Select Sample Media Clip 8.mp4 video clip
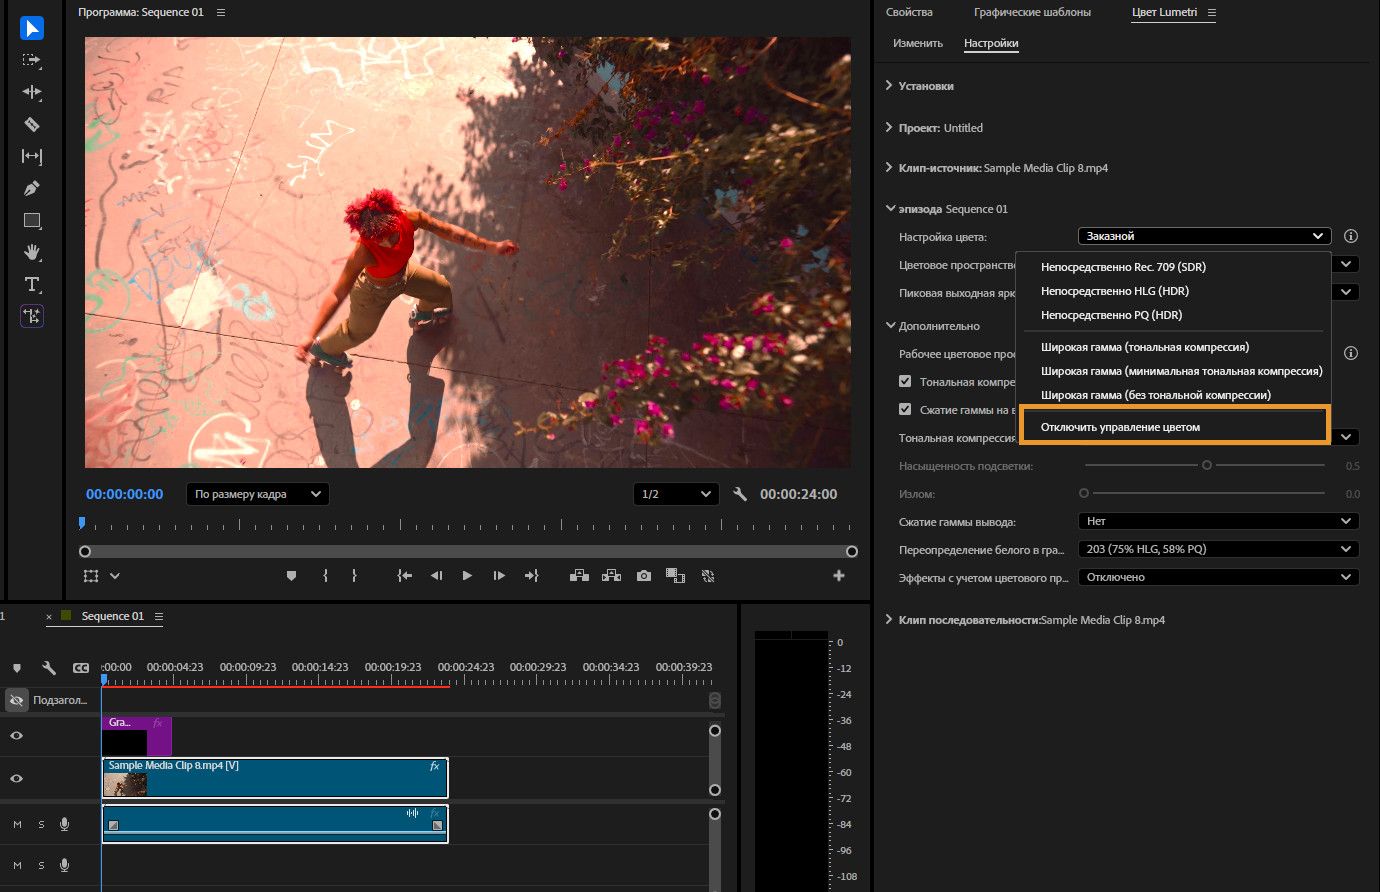 pyautogui.click(x=275, y=778)
